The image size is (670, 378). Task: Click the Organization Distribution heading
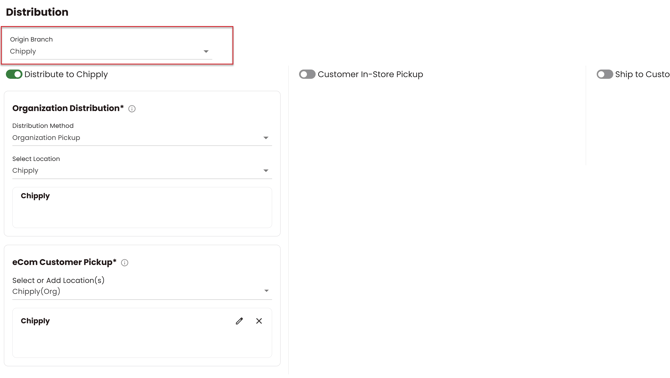(68, 108)
